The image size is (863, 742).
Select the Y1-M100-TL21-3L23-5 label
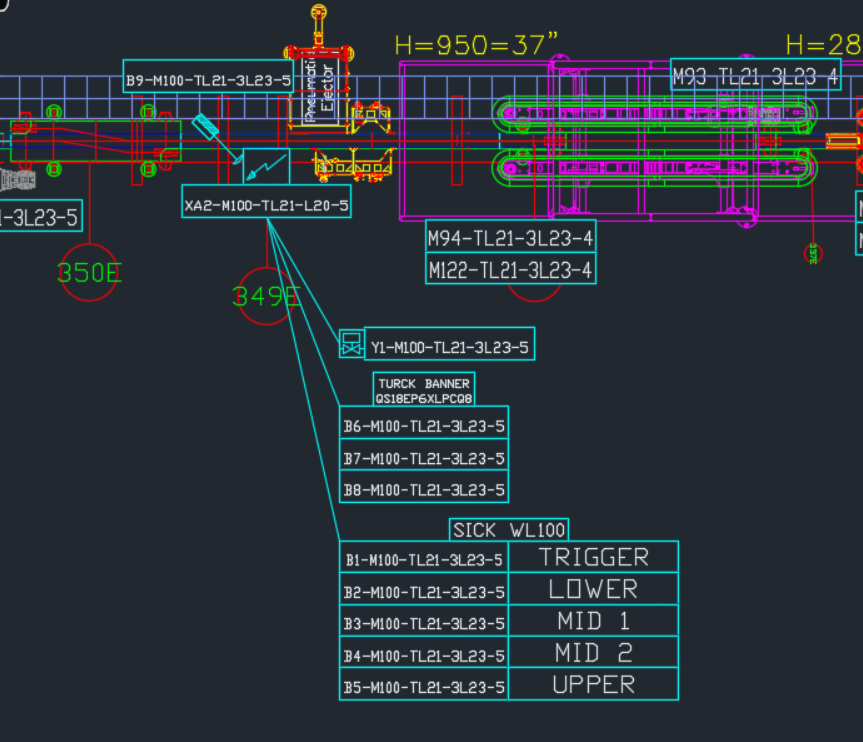pyautogui.click(x=449, y=344)
